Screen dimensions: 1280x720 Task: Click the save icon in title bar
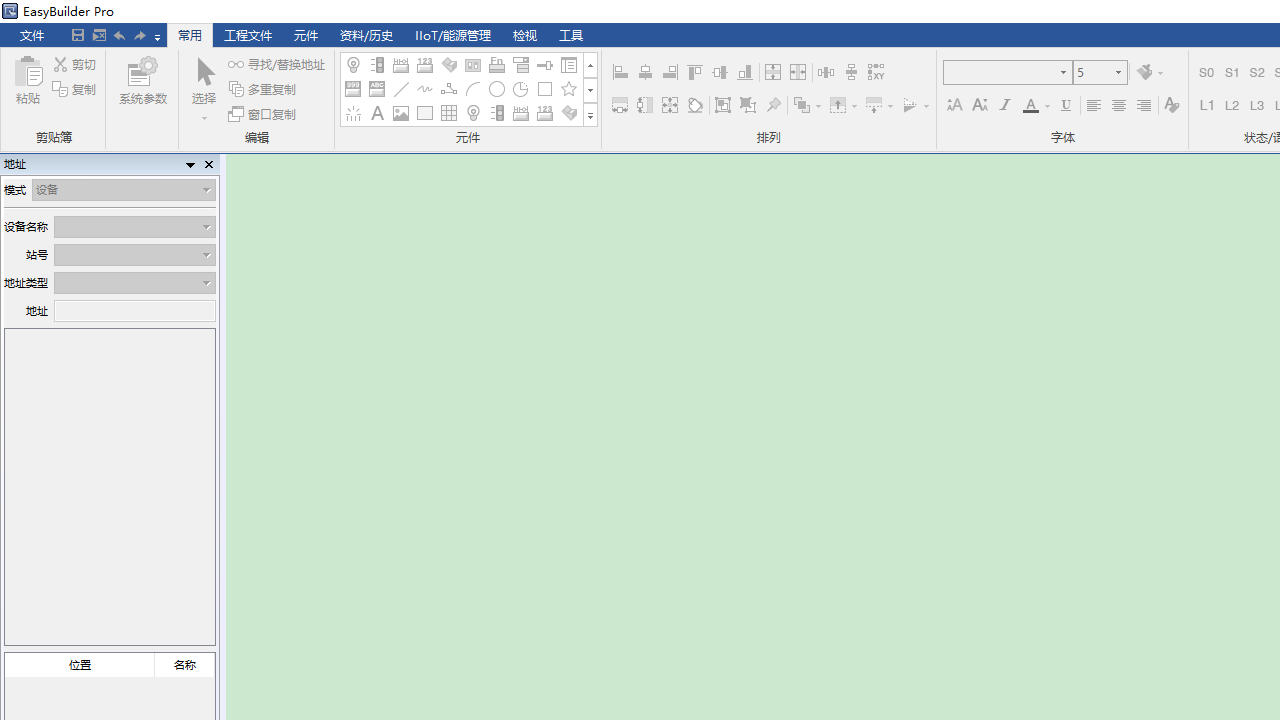[x=78, y=35]
